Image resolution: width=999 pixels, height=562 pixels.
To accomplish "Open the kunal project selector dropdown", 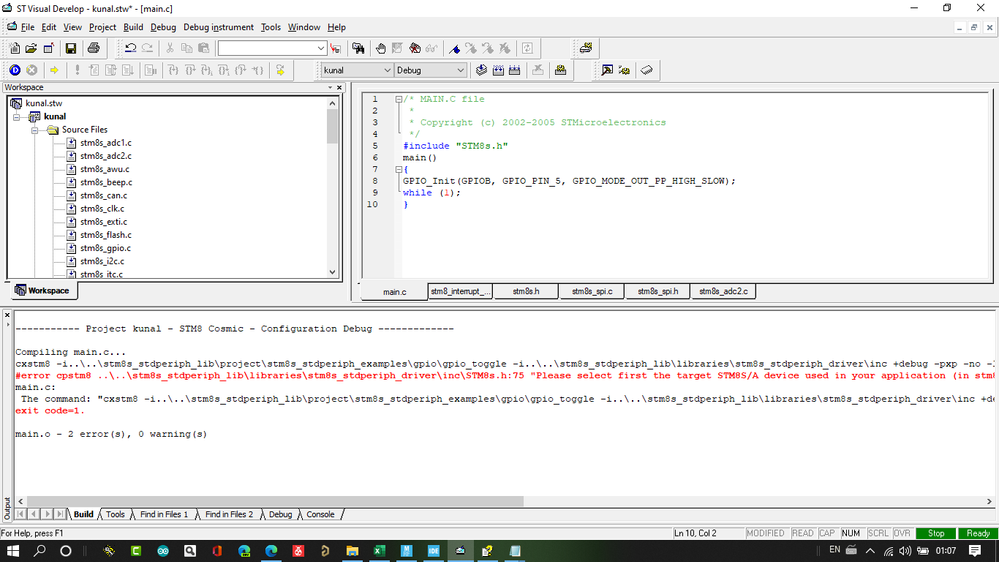I will 387,70.
